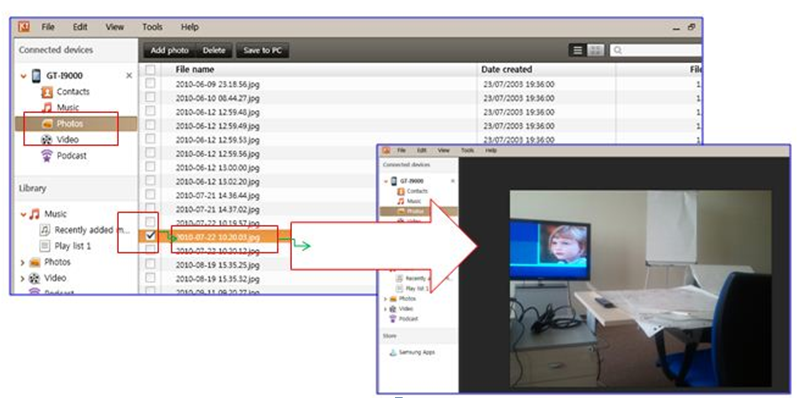Click the photo search field
The image size is (798, 398).
[x=656, y=50]
